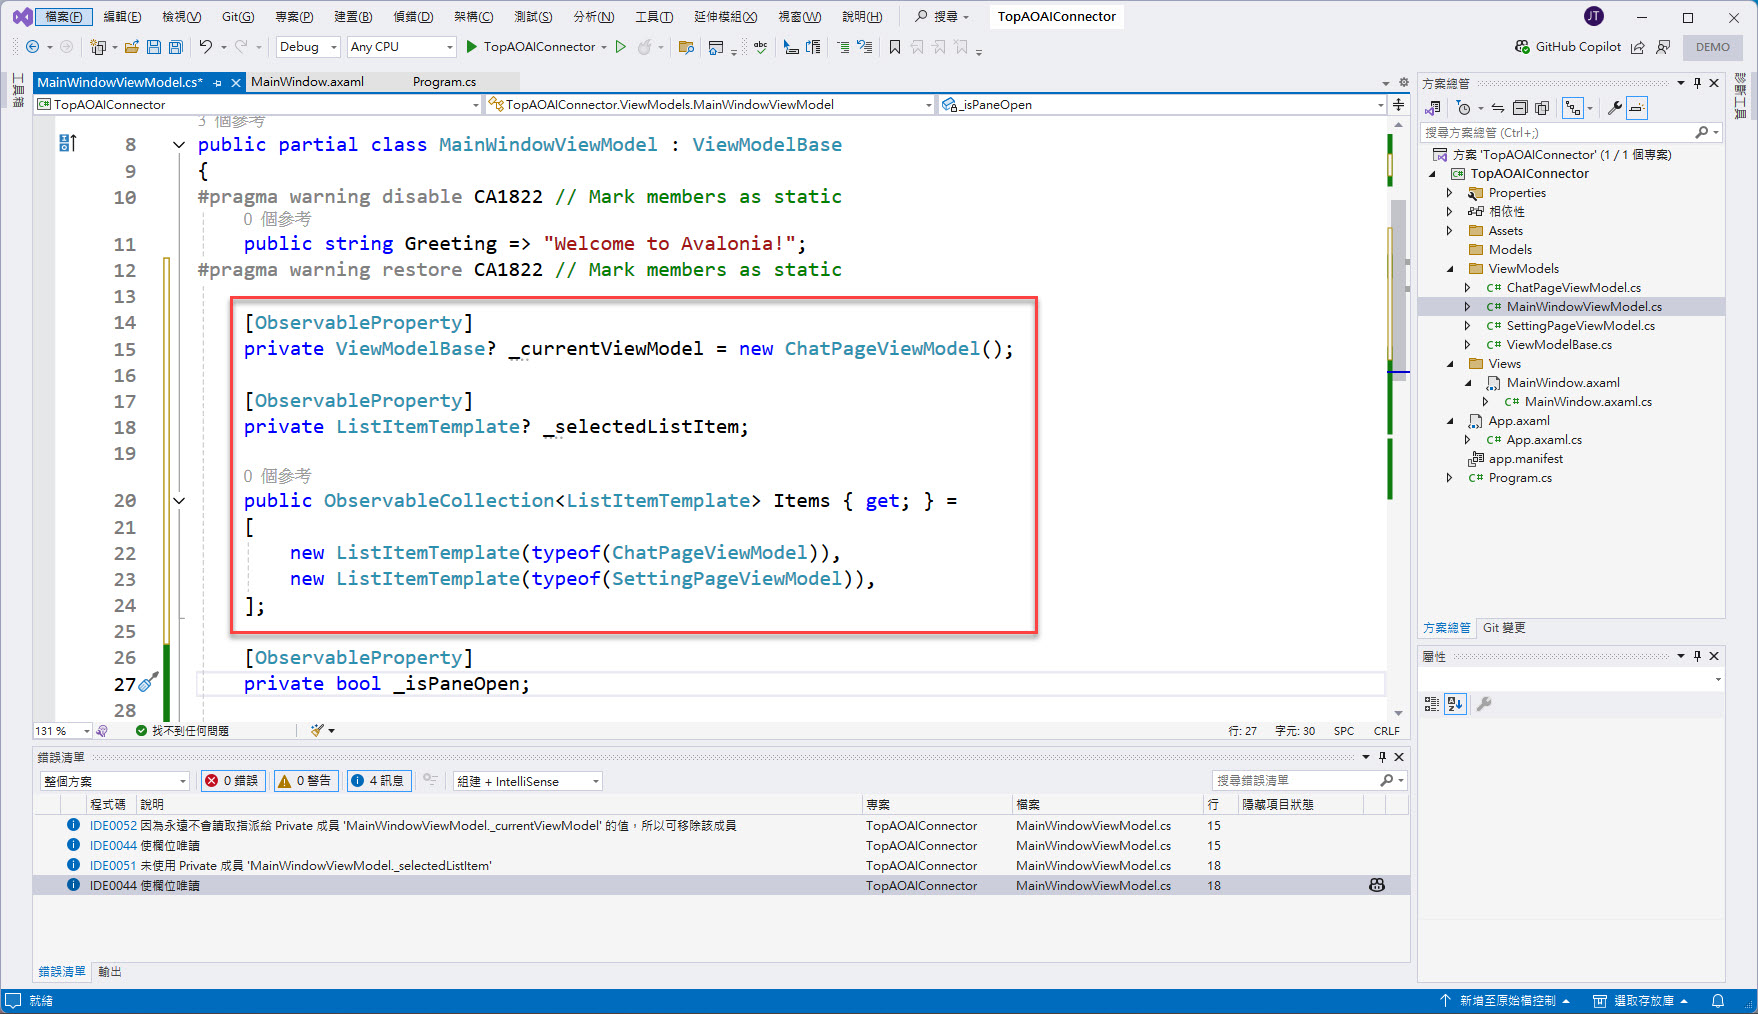The height and width of the screenshot is (1014, 1758).
Task: Toggle a bookmark with the Bookmark icon
Action: (895, 47)
